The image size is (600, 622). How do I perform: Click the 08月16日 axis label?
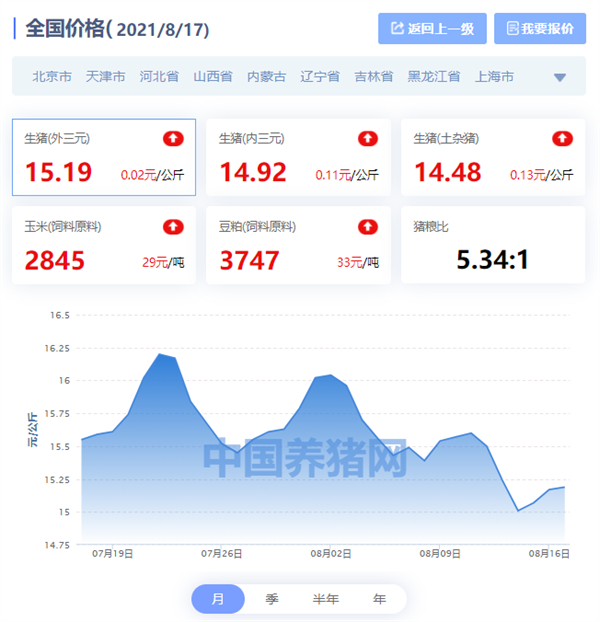click(549, 554)
